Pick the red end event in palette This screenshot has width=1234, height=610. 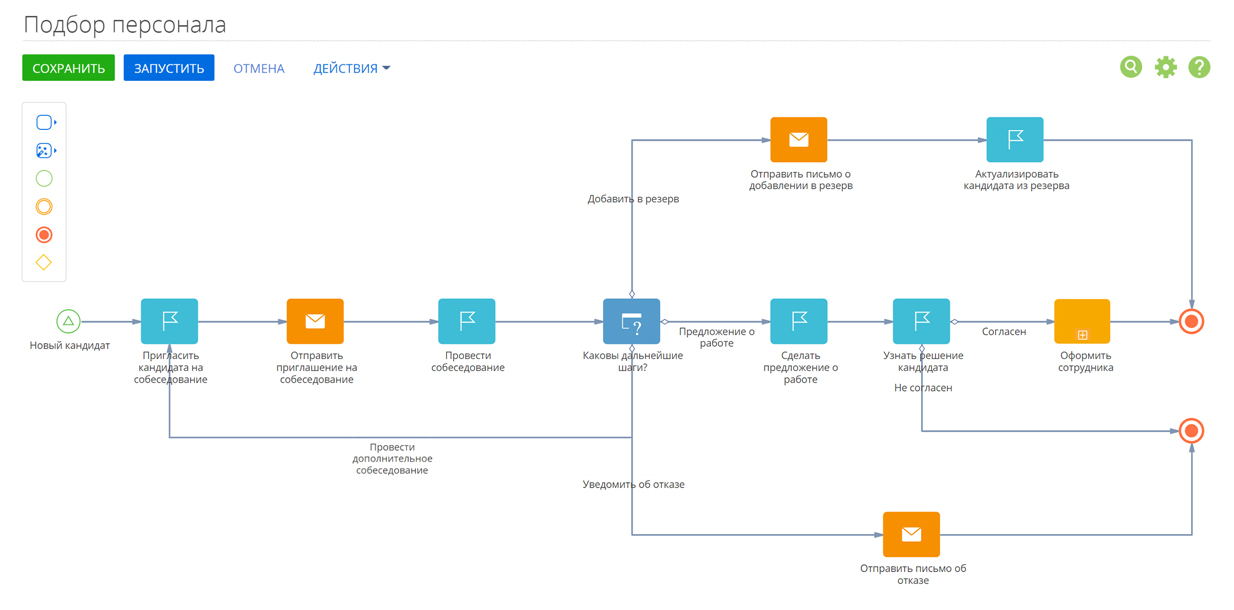(x=44, y=235)
